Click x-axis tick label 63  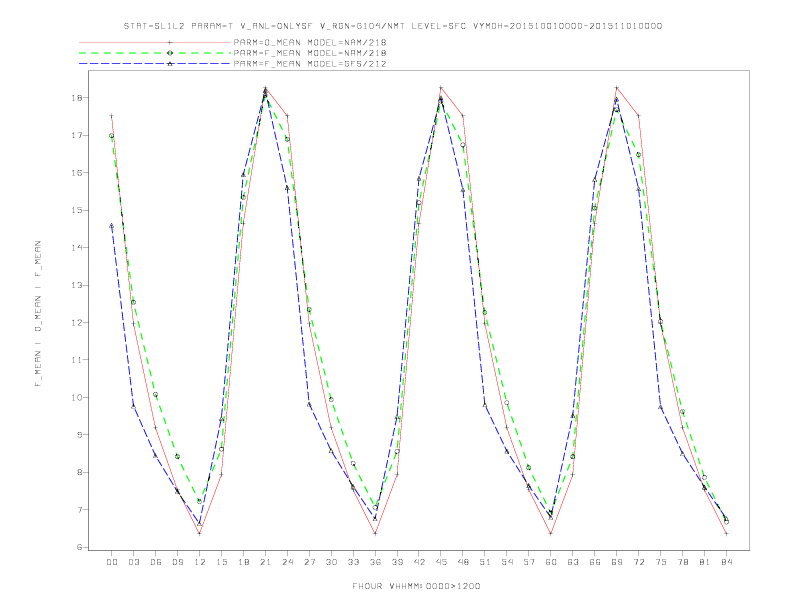573,562
